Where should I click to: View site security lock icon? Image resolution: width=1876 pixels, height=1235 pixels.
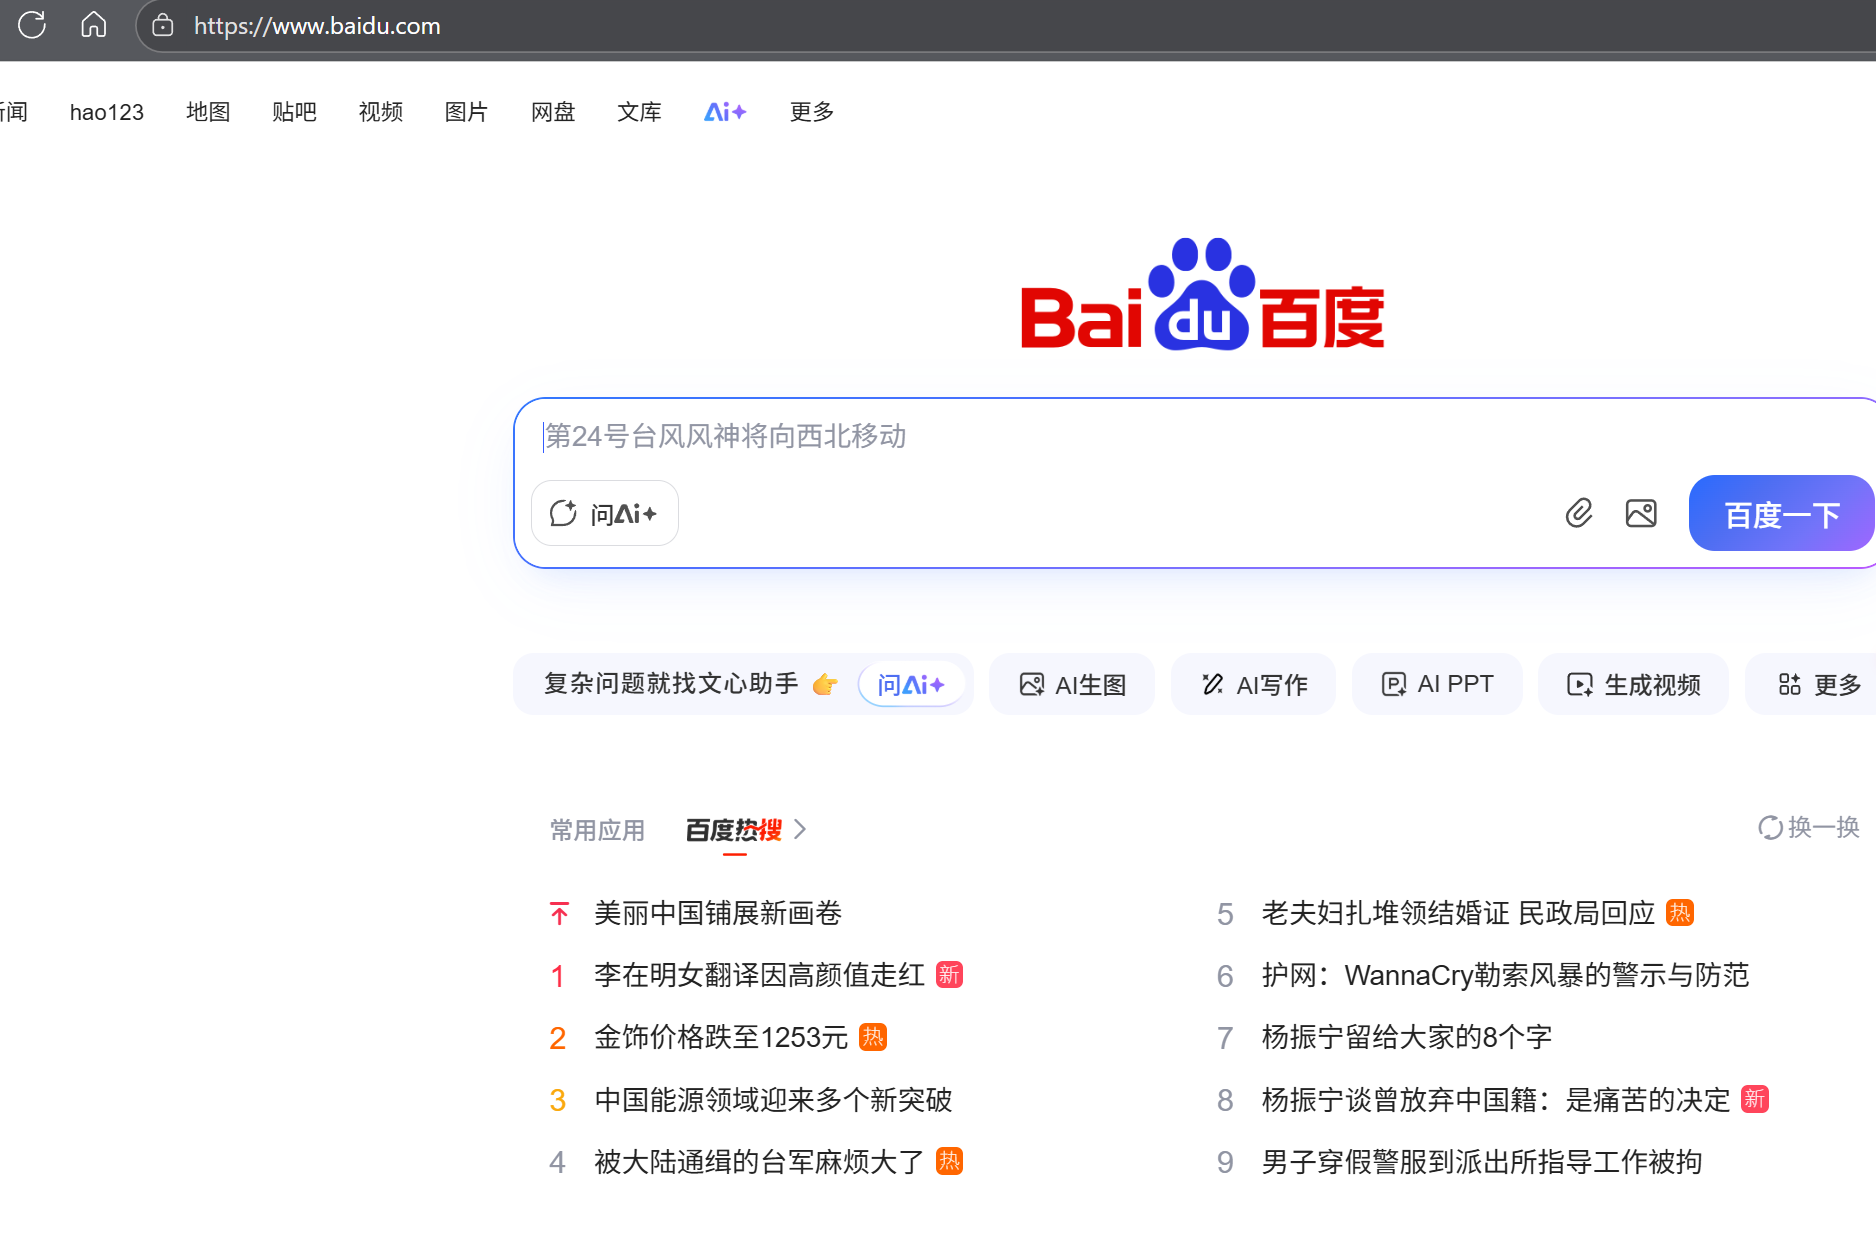pyautogui.click(x=163, y=26)
